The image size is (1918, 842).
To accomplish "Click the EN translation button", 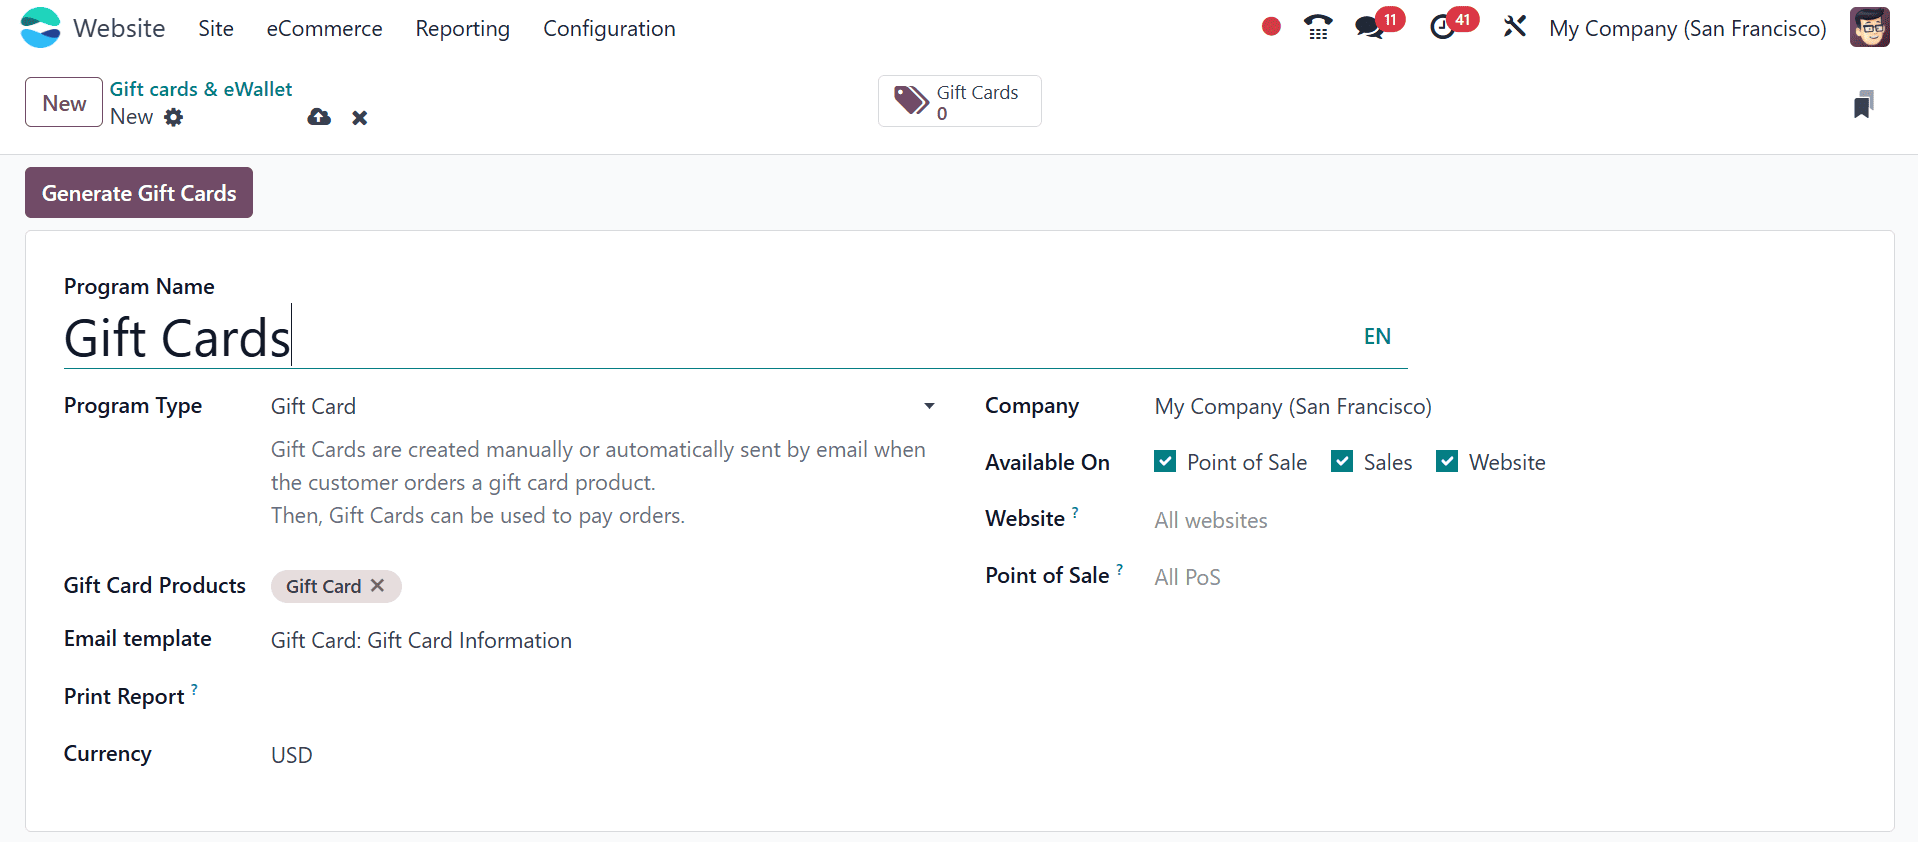I will [x=1377, y=336].
